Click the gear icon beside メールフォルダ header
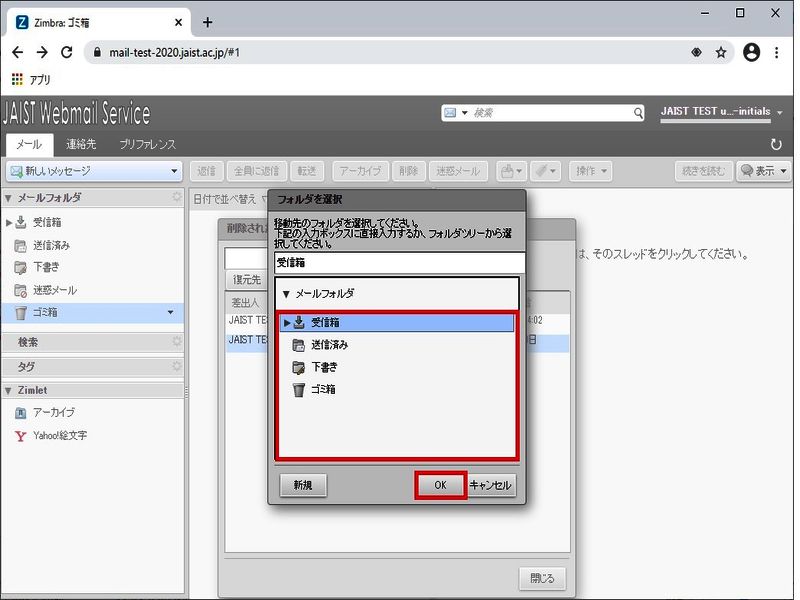Screen dimensions: 800x600 pyautogui.click(x=177, y=198)
